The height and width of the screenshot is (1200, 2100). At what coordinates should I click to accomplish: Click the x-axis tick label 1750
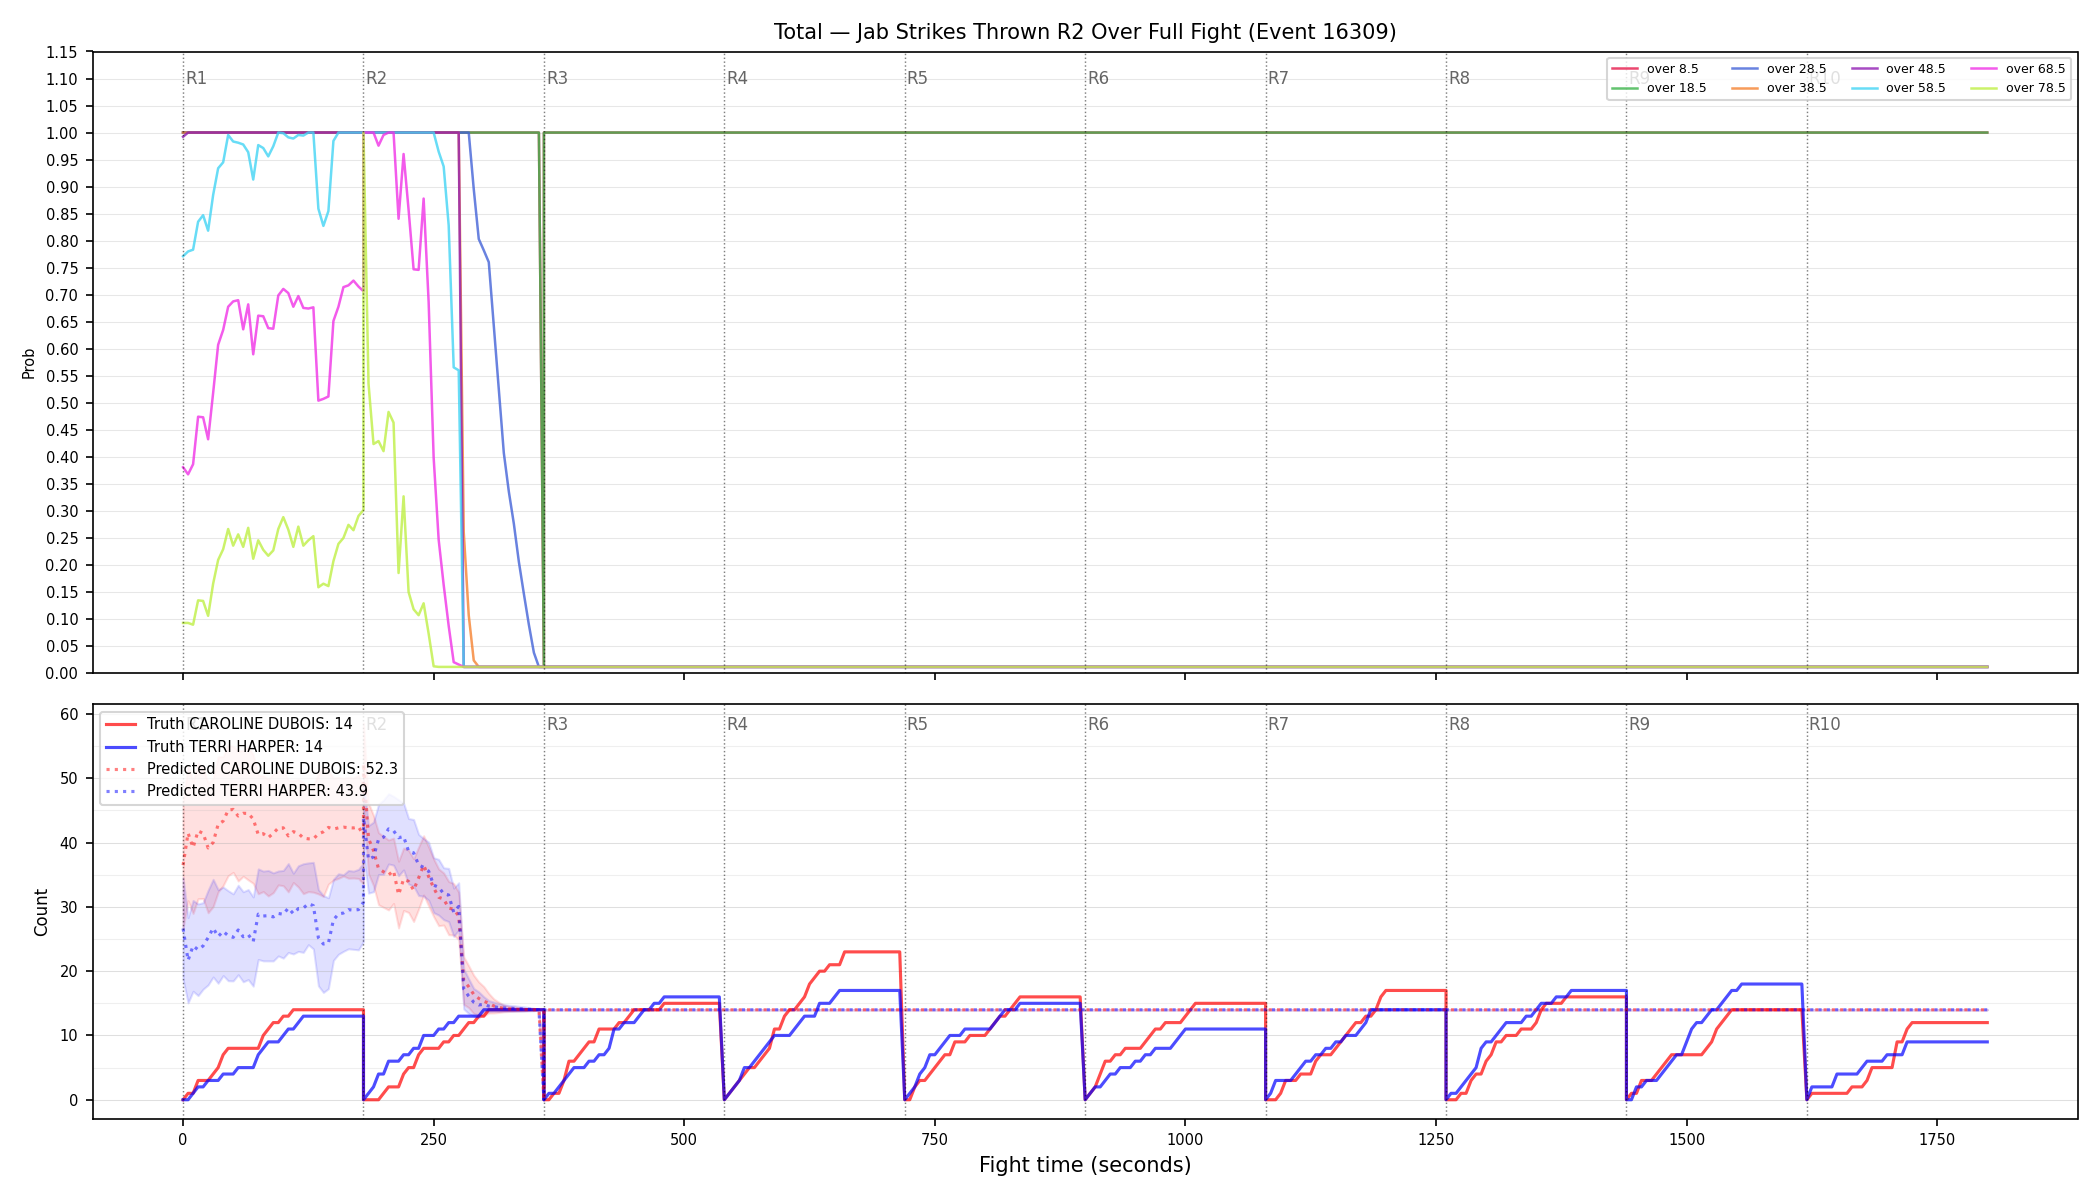[x=1937, y=1139]
